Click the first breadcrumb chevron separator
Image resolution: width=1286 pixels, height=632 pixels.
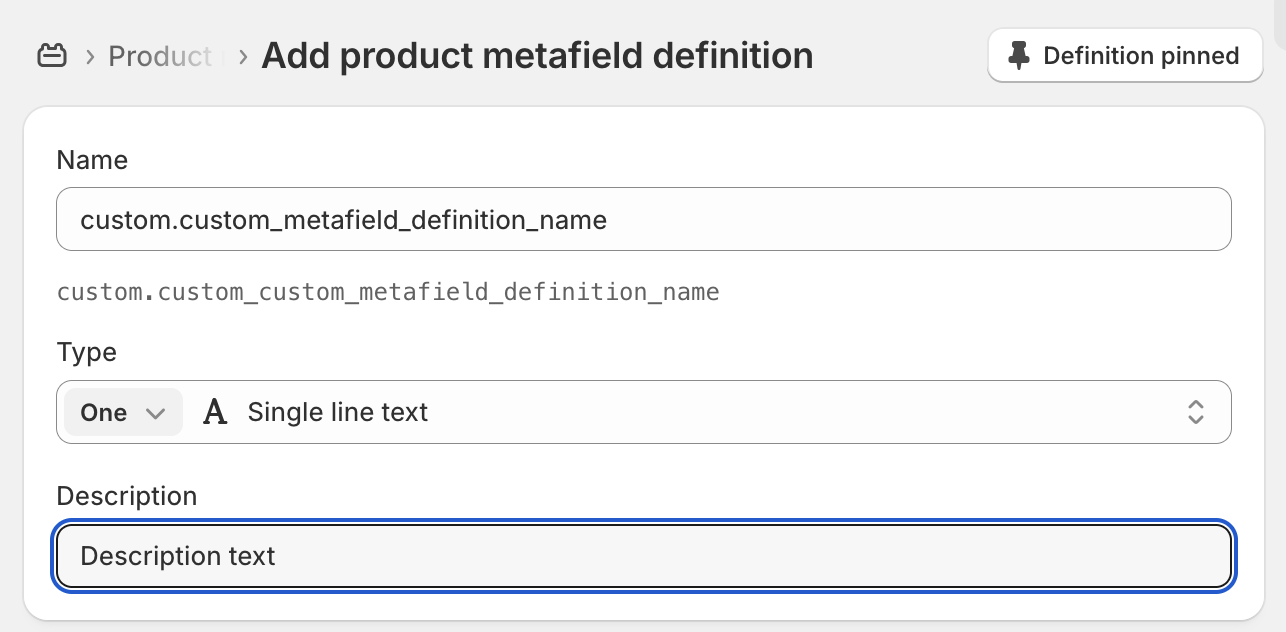[90, 57]
